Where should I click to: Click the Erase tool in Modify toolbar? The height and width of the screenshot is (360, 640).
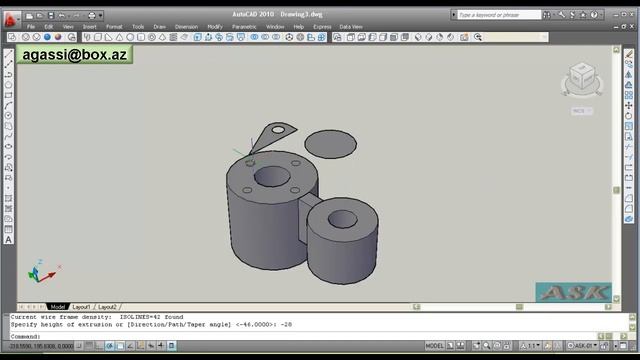click(629, 54)
